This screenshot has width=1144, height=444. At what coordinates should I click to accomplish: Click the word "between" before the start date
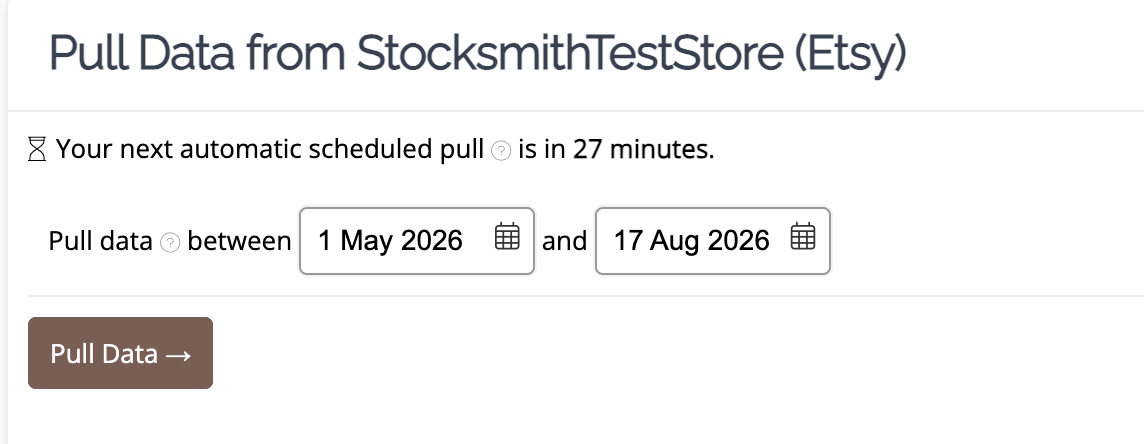tap(239, 241)
